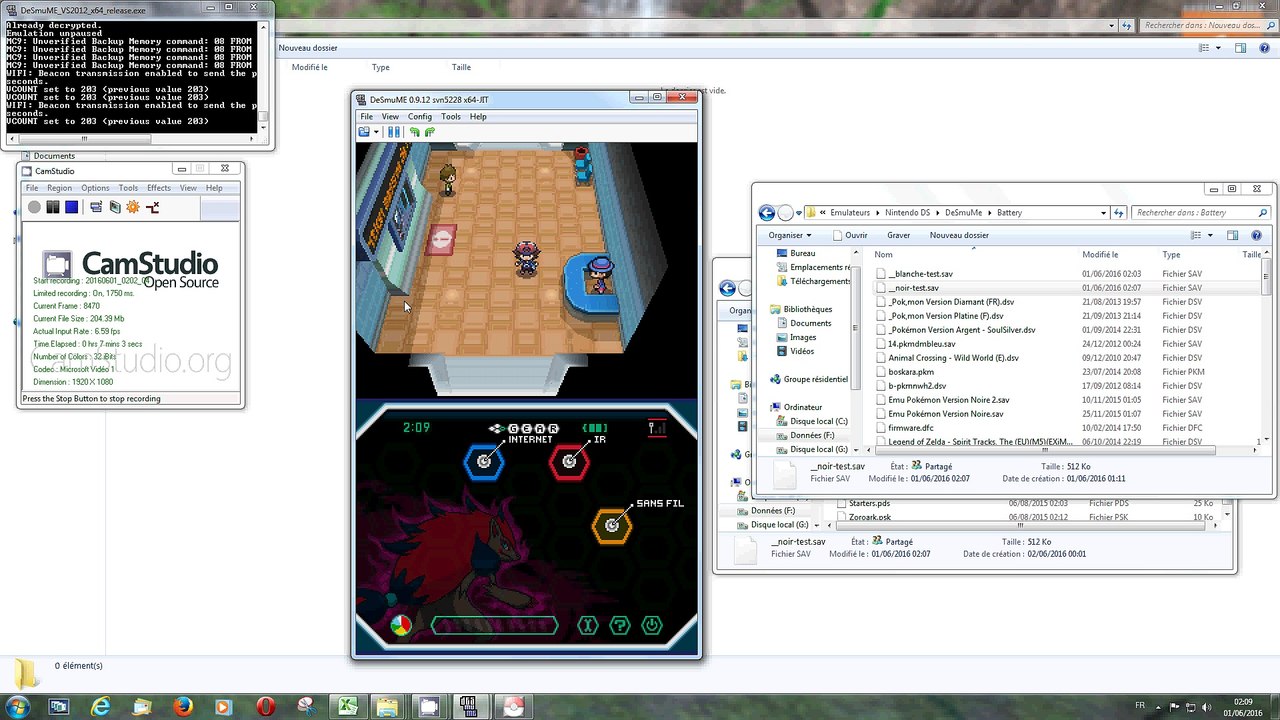Screen dimensions: 1280x720
Task: Click the Windows Start button
Action: (x=18, y=706)
